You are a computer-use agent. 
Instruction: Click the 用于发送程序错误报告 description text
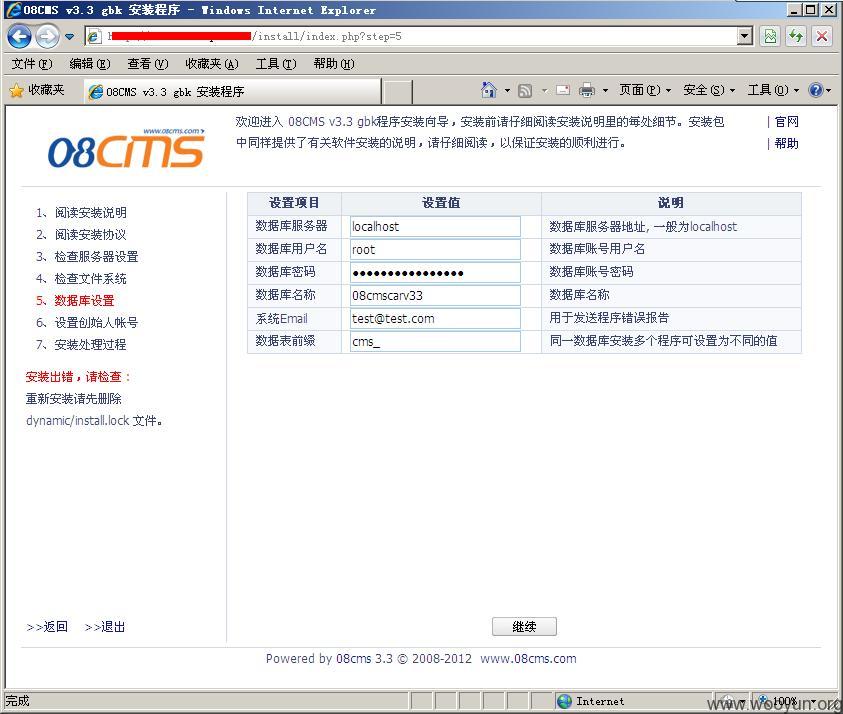609,318
